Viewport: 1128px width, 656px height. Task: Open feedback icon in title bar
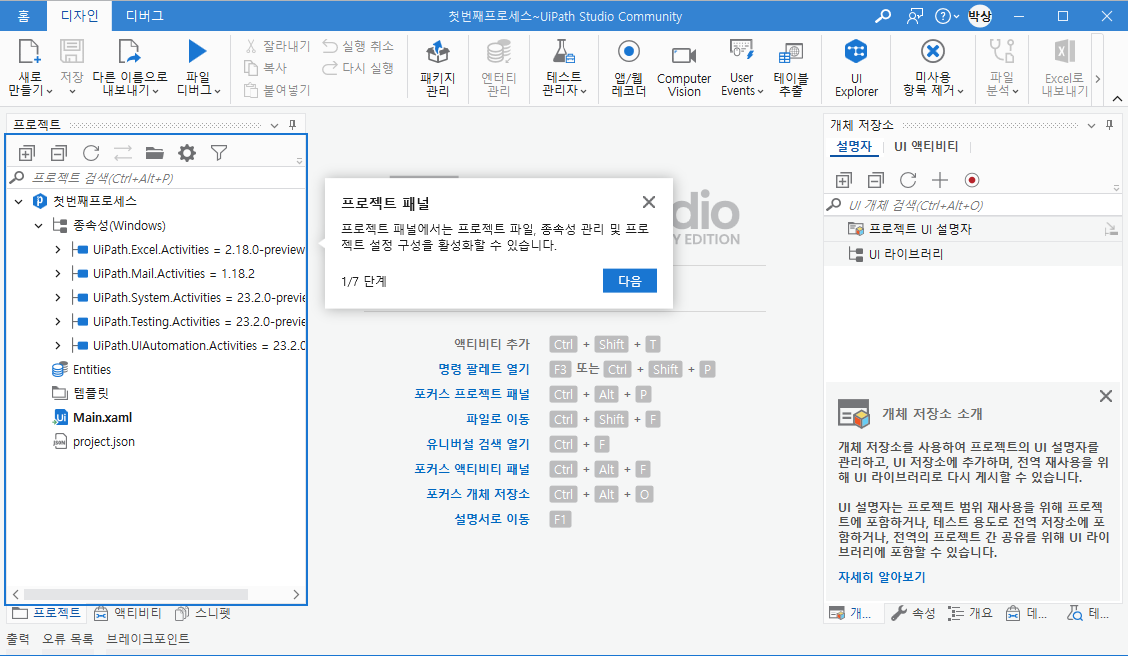[x=915, y=16]
